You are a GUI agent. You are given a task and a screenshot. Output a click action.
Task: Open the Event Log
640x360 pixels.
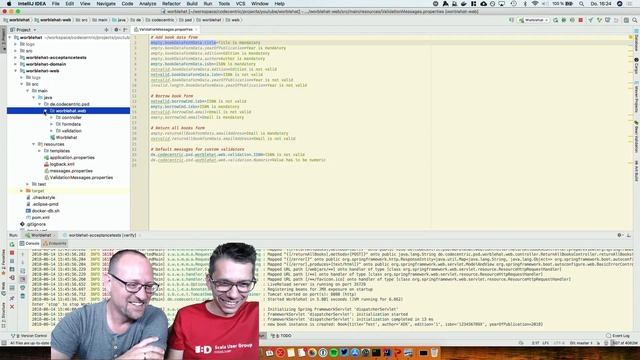tap(618, 336)
